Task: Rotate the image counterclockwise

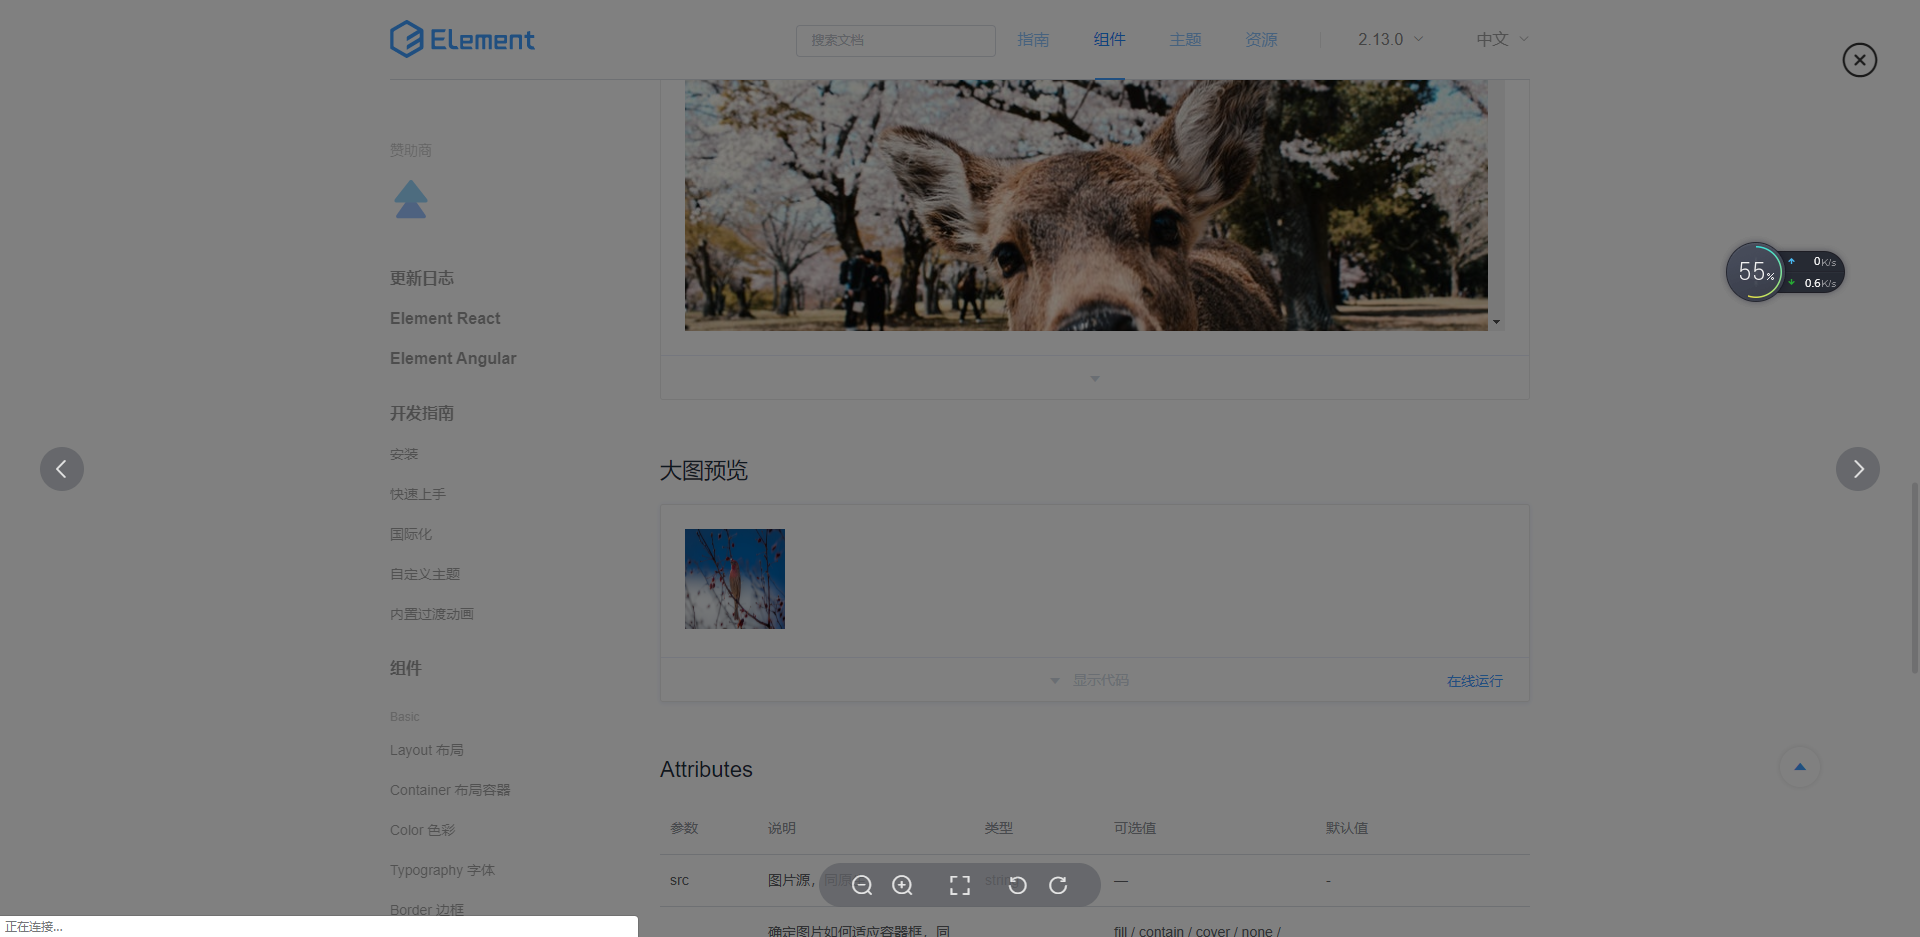Action: 1017,885
